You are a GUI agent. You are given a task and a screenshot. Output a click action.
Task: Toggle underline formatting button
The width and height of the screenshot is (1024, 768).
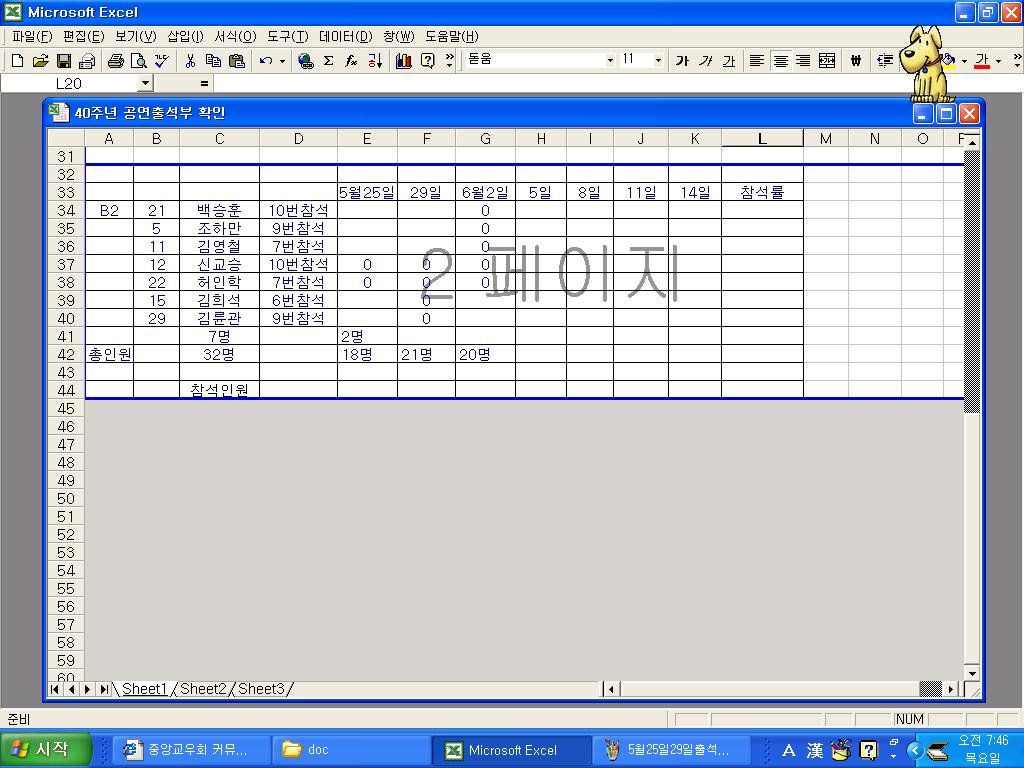(728, 61)
